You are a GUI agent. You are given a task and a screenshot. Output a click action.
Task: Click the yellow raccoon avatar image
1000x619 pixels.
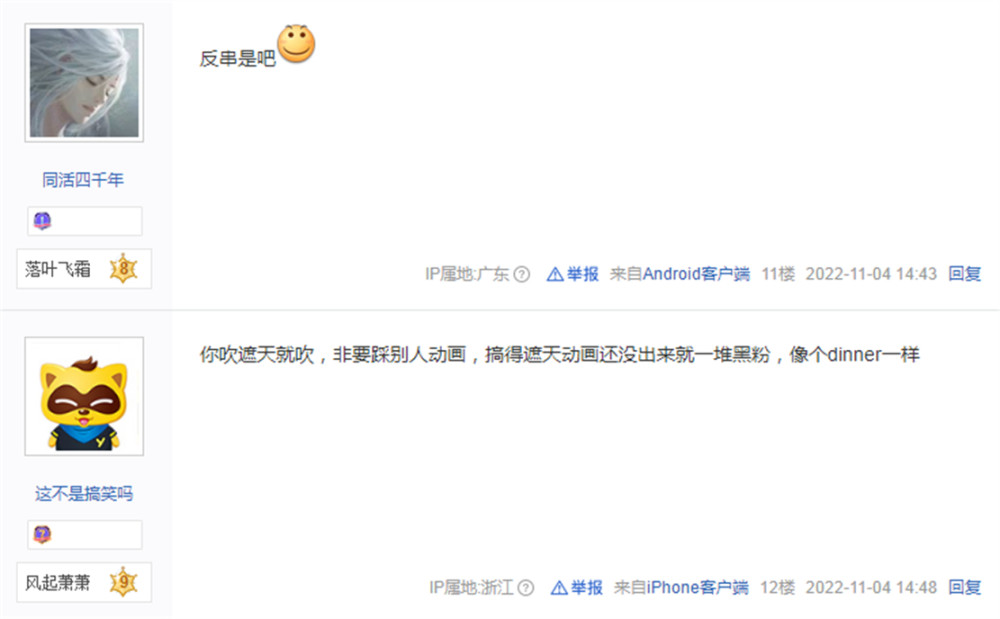pyautogui.click(x=84, y=397)
